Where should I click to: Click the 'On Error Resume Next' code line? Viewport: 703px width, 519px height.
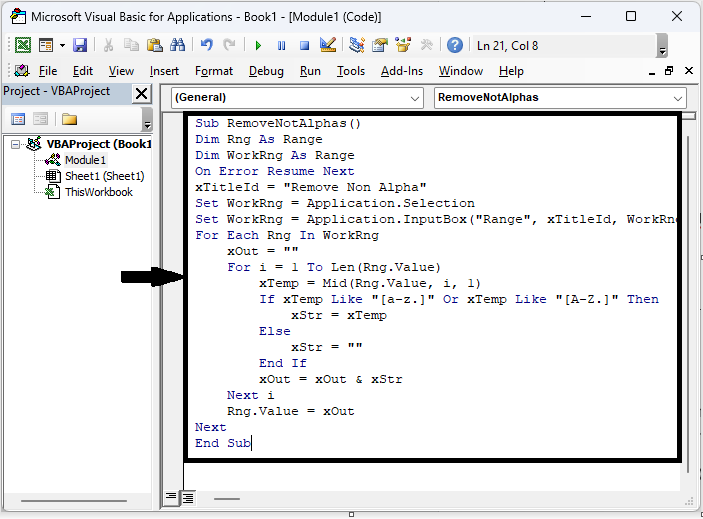coord(274,171)
